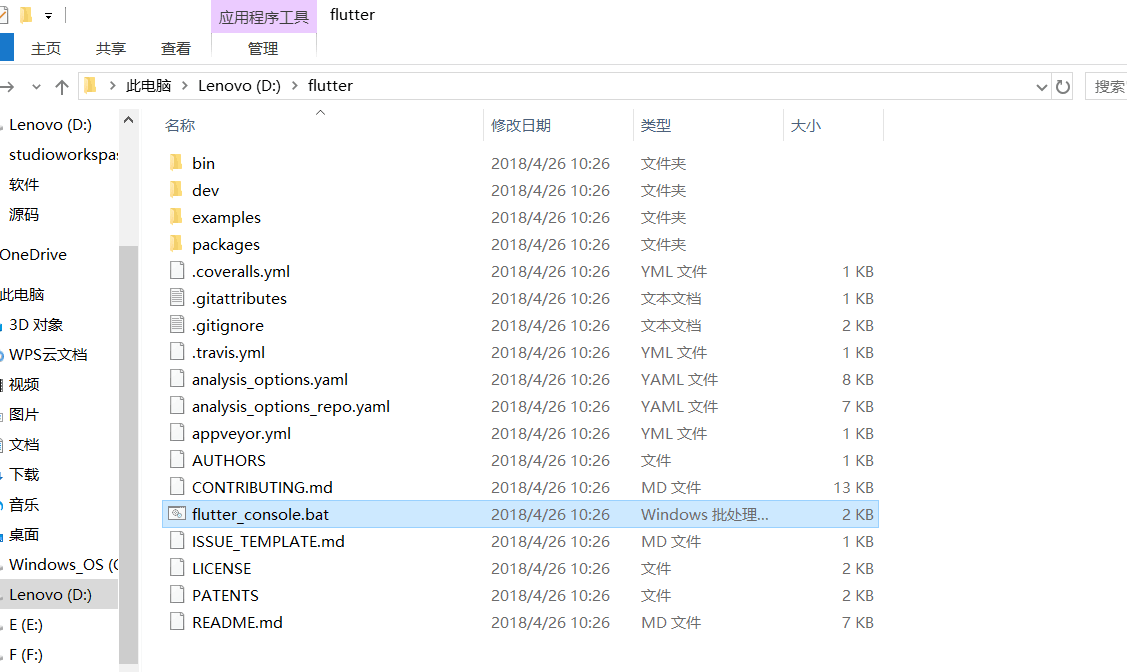Image resolution: width=1127 pixels, height=672 pixels.
Task: Open the blue file menu tab
Action: click(6, 48)
